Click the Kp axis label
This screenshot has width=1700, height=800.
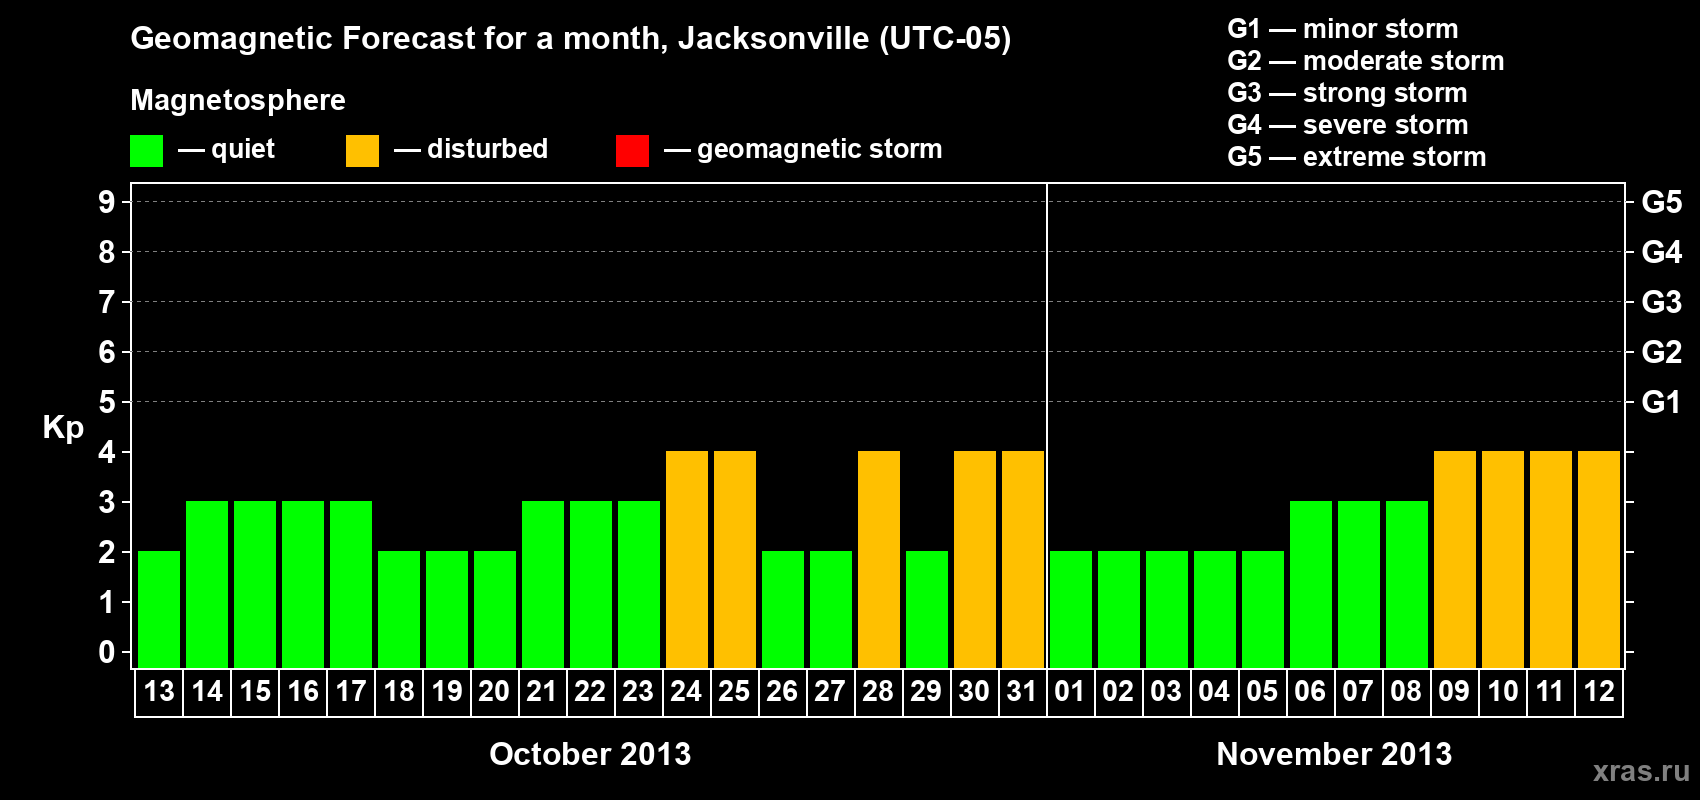point(63,428)
